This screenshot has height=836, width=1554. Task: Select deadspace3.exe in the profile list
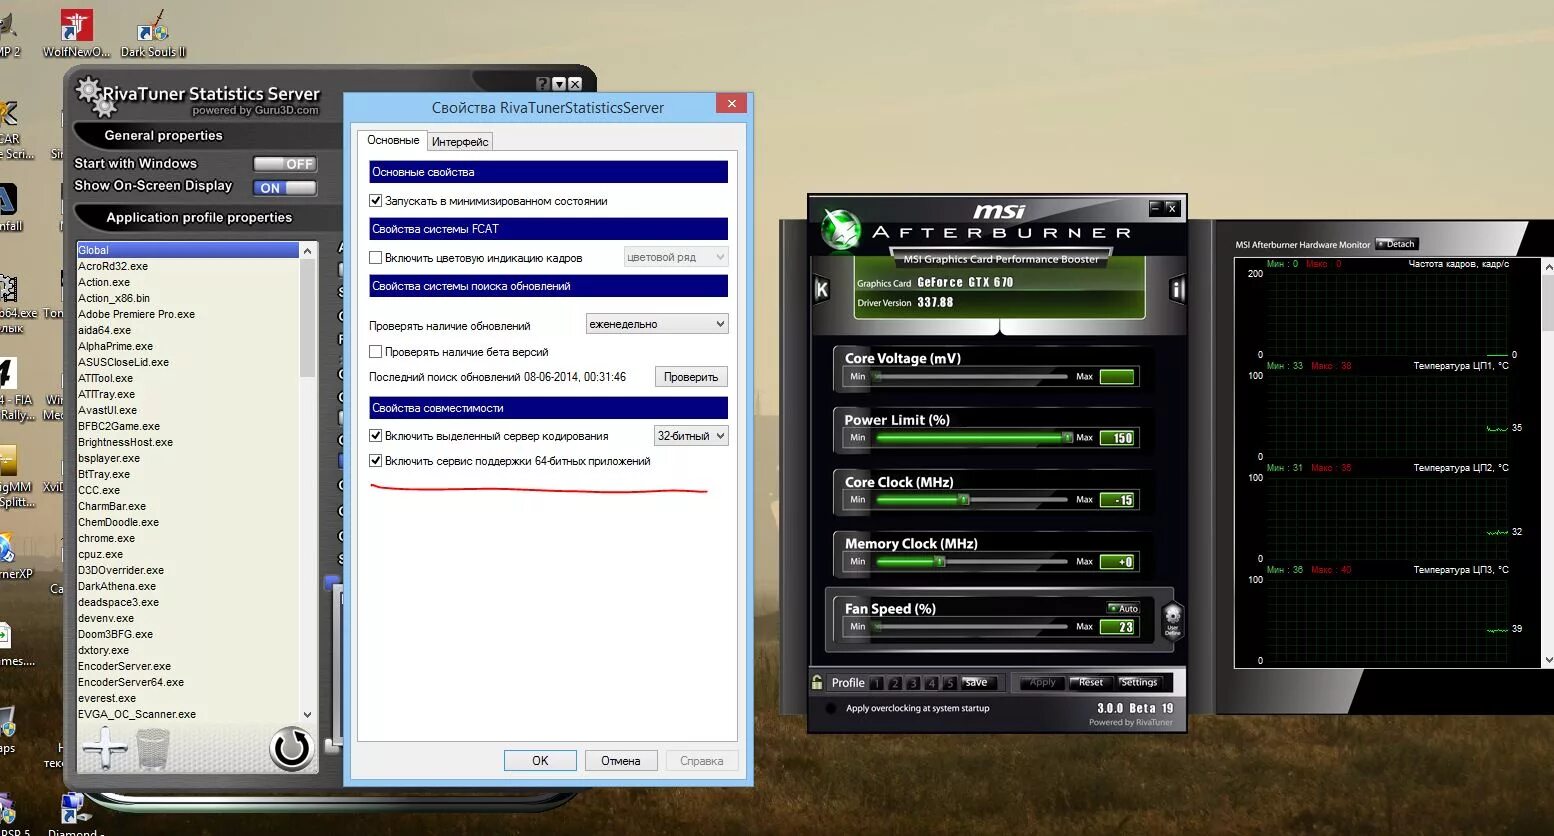188,602
